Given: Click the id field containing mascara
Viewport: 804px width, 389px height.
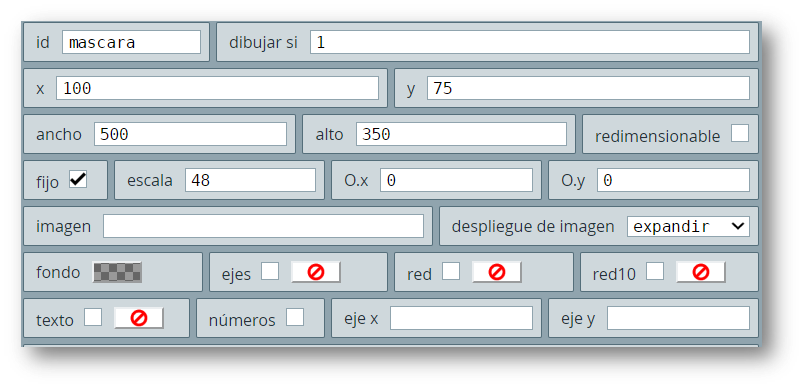Looking at the screenshot, I should [131, 42].
